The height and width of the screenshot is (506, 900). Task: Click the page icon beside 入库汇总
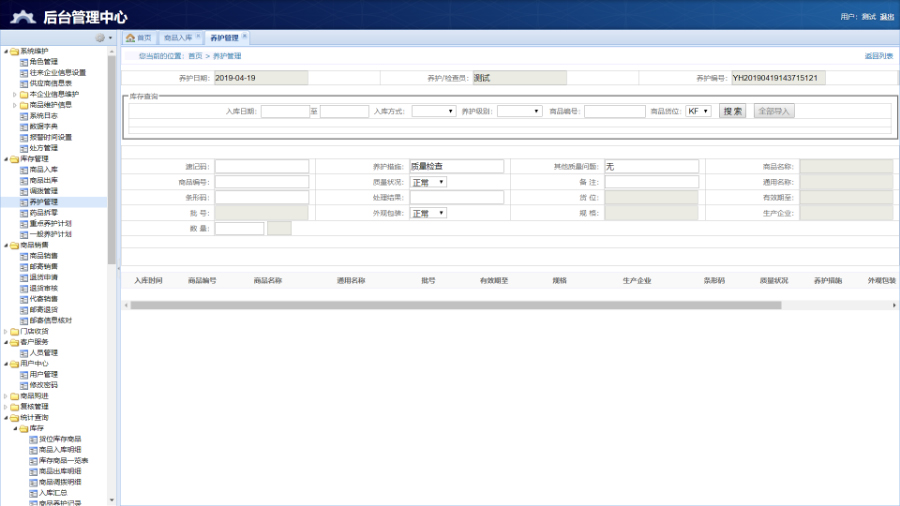coord(33,493)
